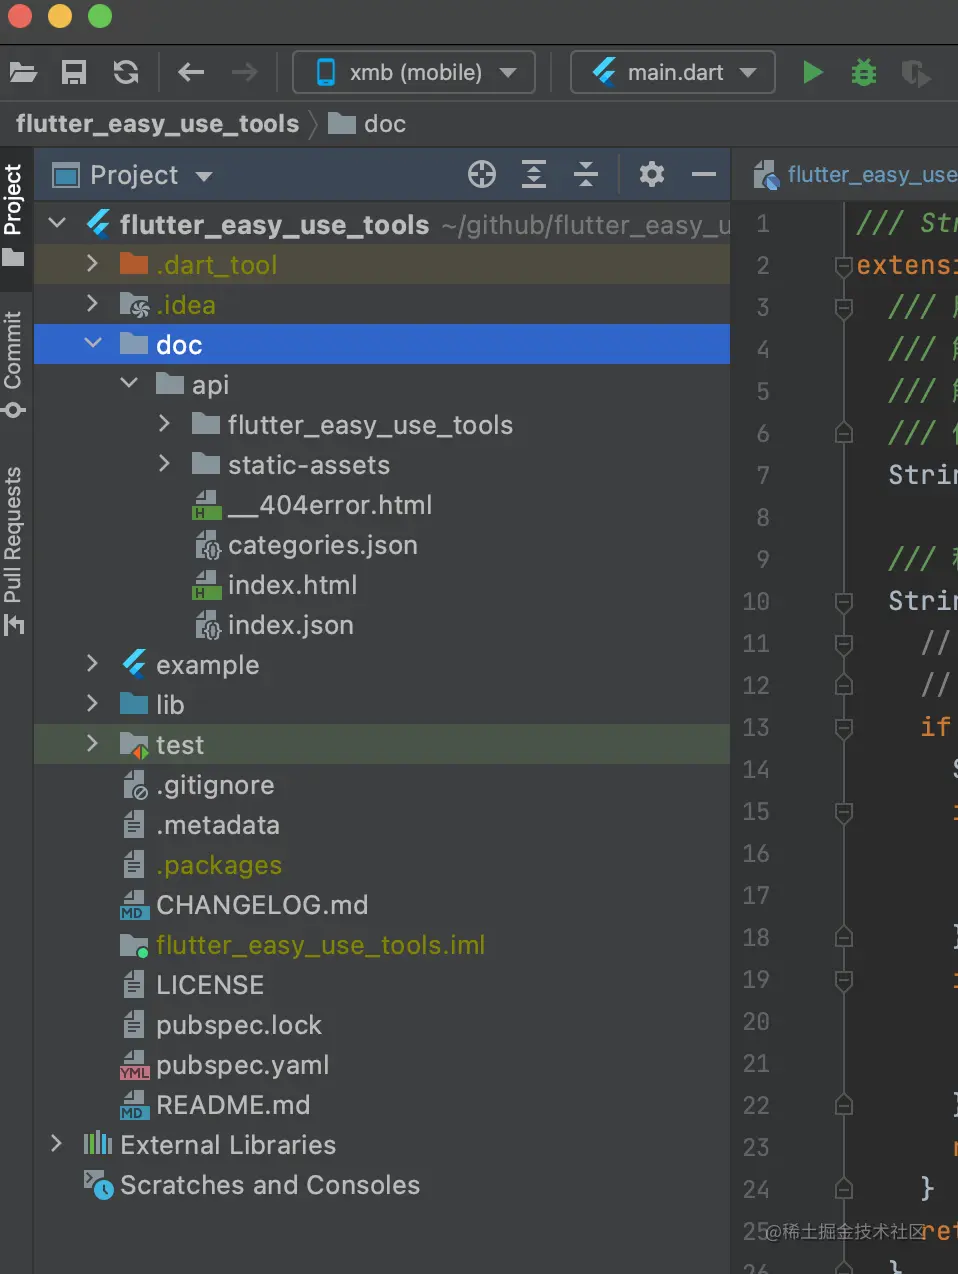Click the doc folder icon in tree

(x=134, y=344)
